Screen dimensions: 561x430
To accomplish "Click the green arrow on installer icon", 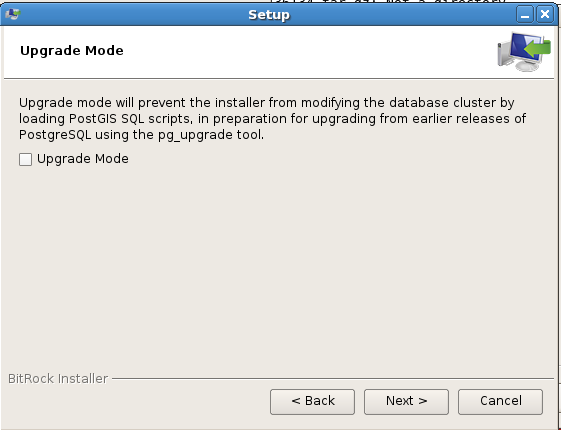I will click(x=538, y=48).
